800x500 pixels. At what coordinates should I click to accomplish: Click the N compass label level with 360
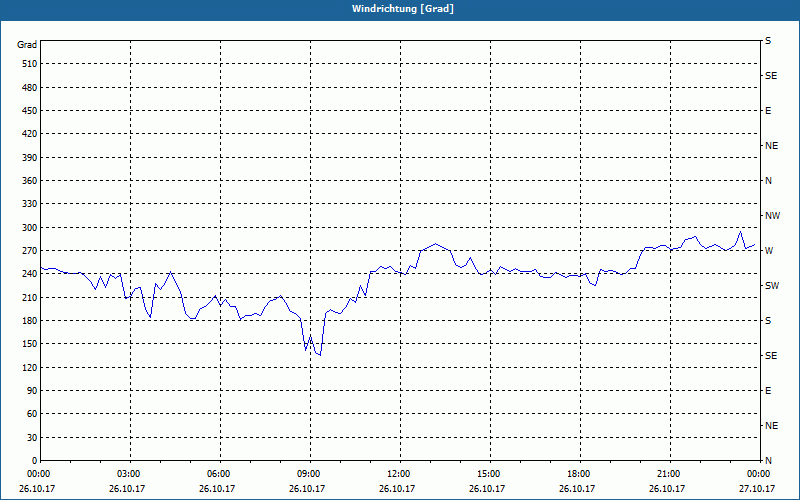click(768, 181)
